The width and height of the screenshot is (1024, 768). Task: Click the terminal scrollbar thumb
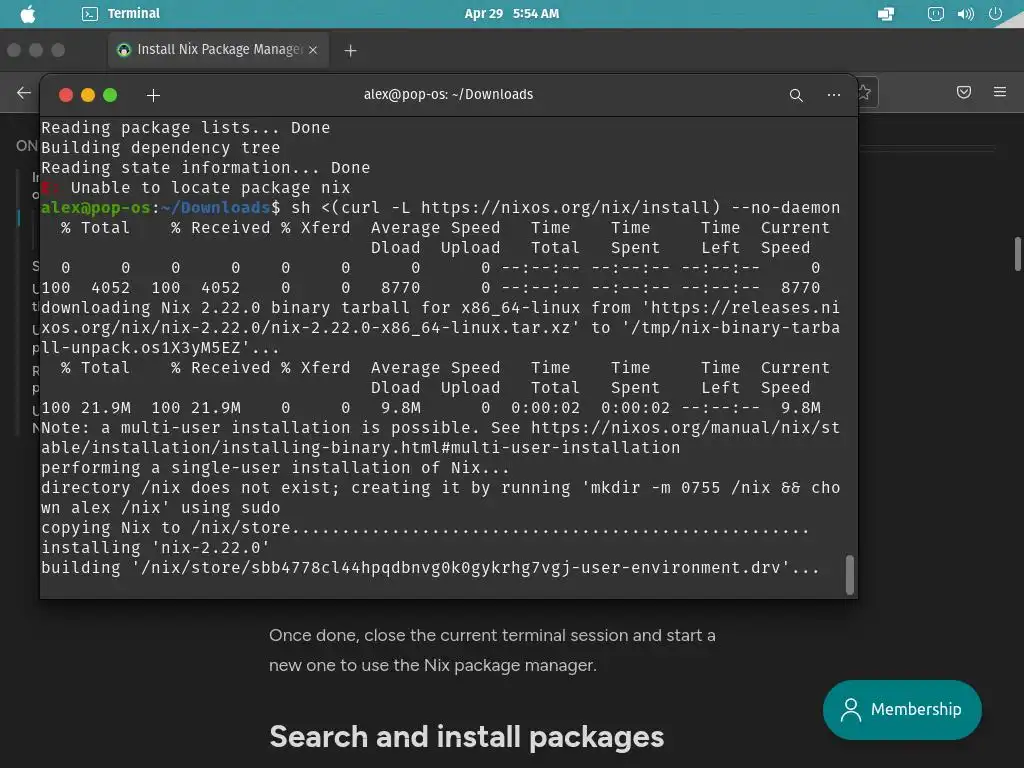point(849,575)
